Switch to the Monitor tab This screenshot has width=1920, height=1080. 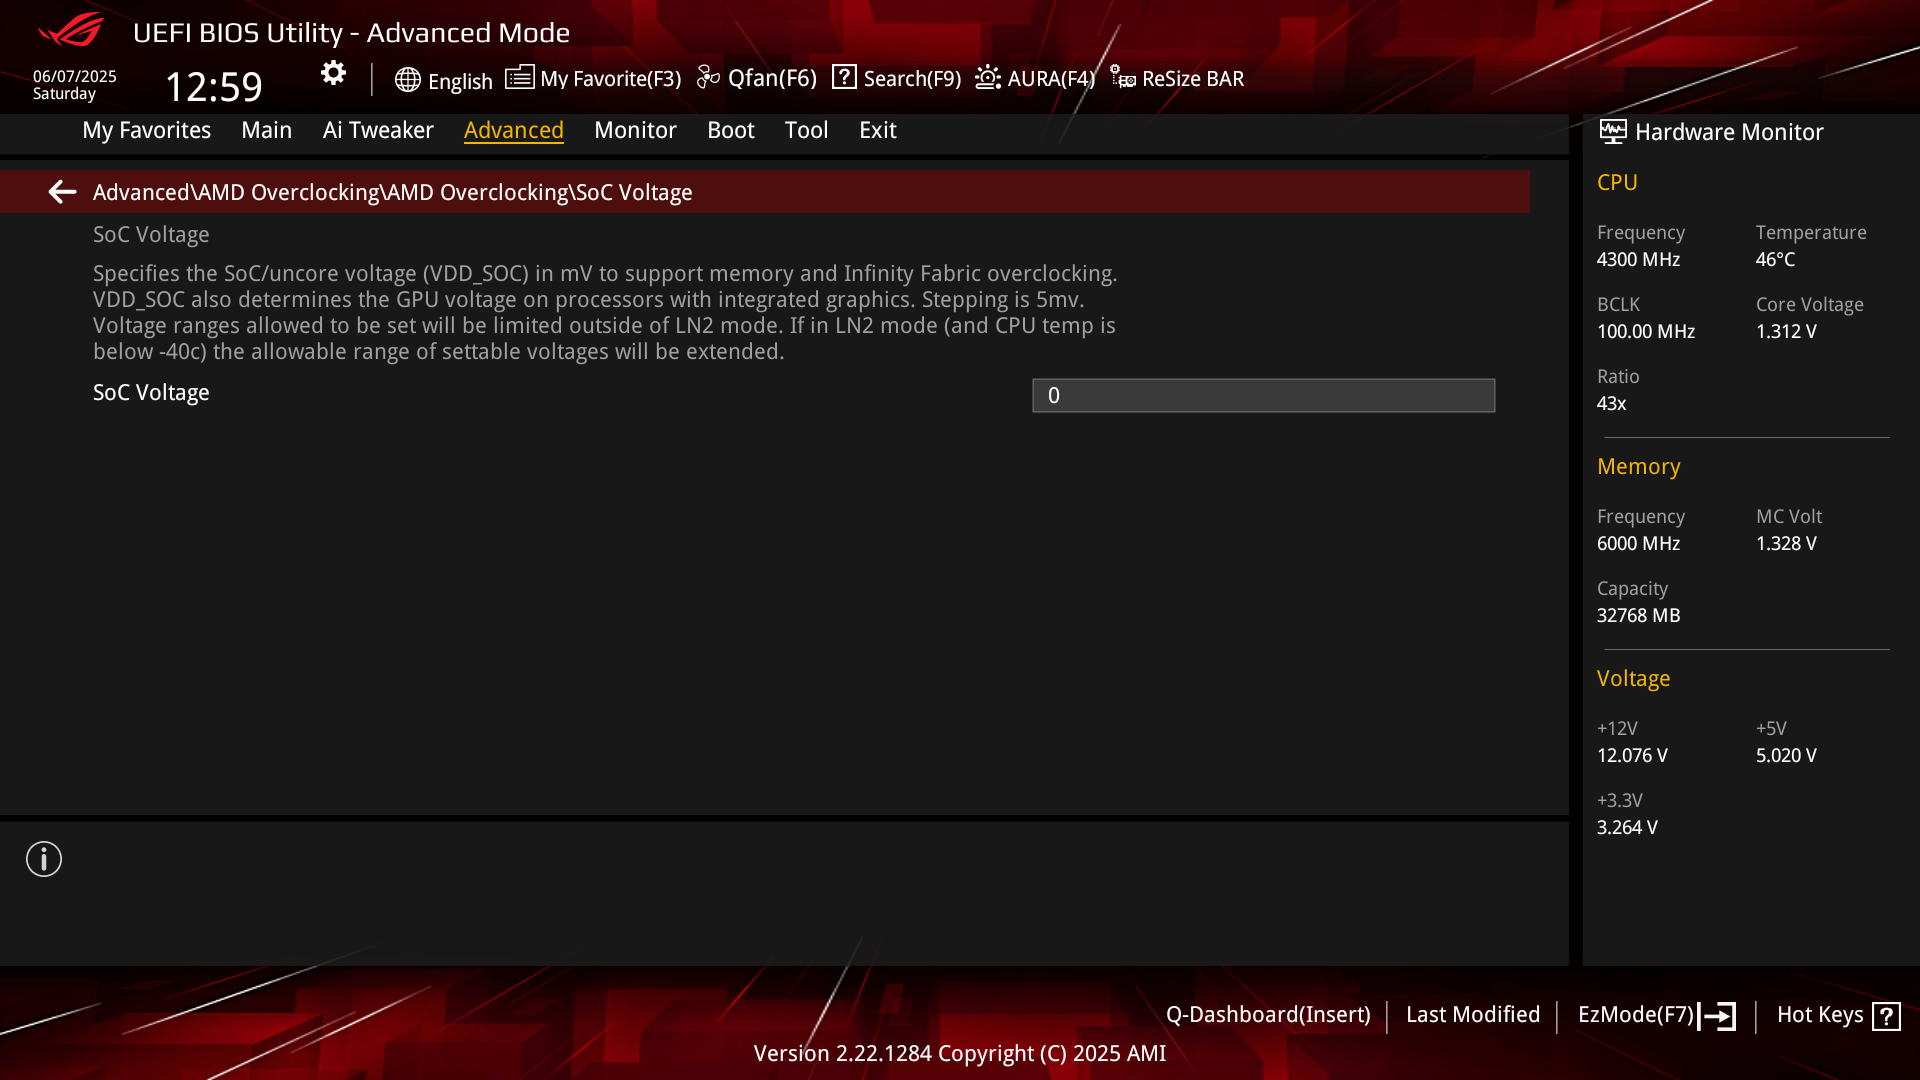[635, 130]
